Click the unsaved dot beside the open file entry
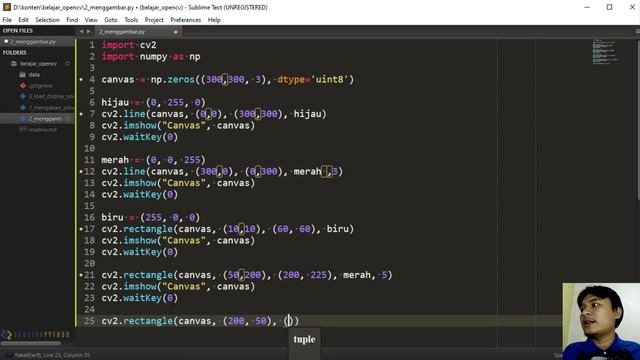640x360 pixels. [x=6, y=42]
